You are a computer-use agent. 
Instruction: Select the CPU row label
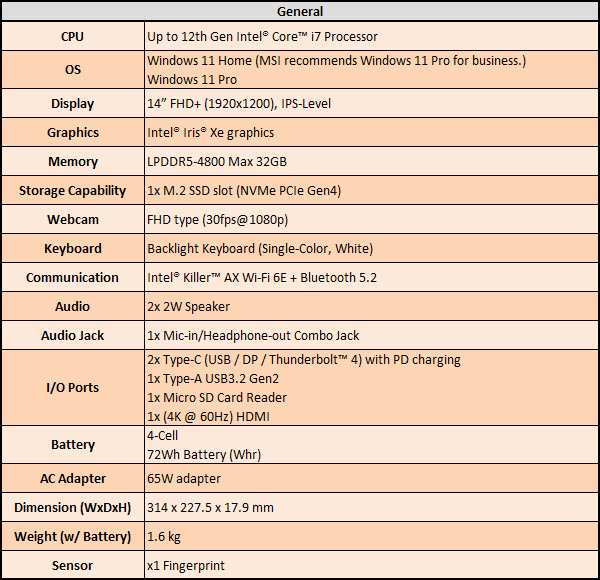point(72,37)
